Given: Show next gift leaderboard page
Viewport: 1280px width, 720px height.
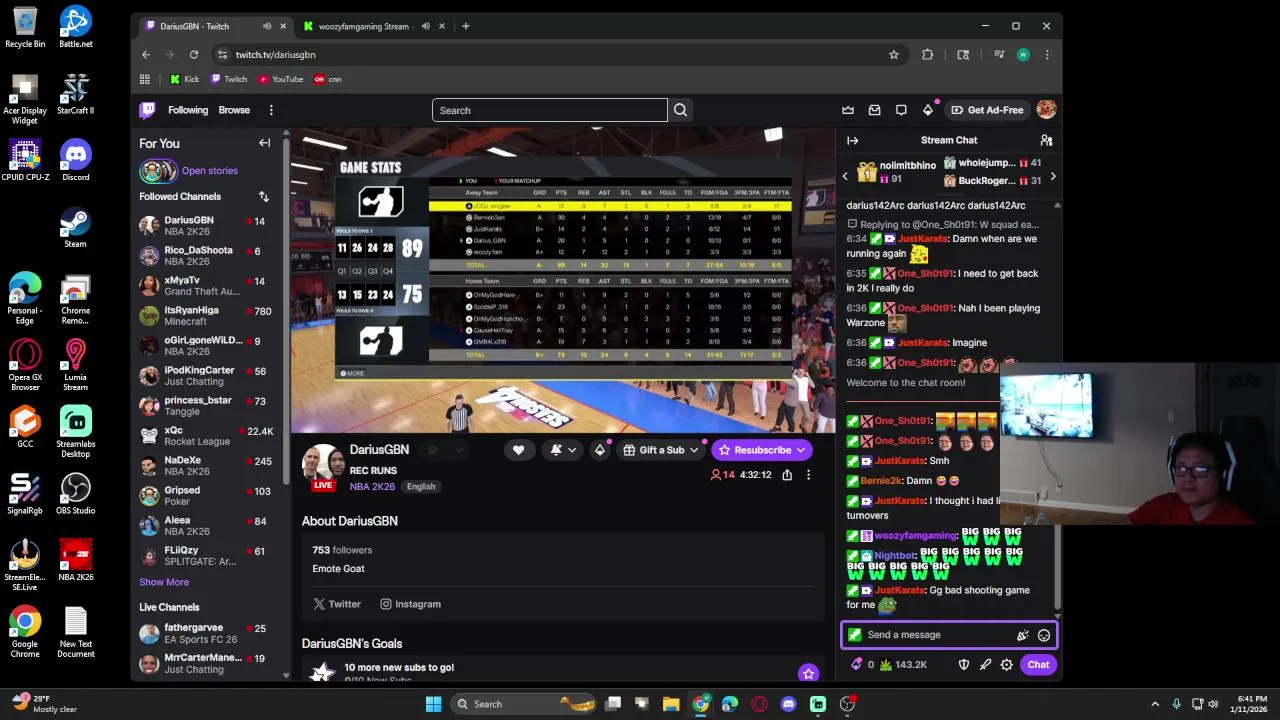Looking at the screenshot, I should [1052, 177].
